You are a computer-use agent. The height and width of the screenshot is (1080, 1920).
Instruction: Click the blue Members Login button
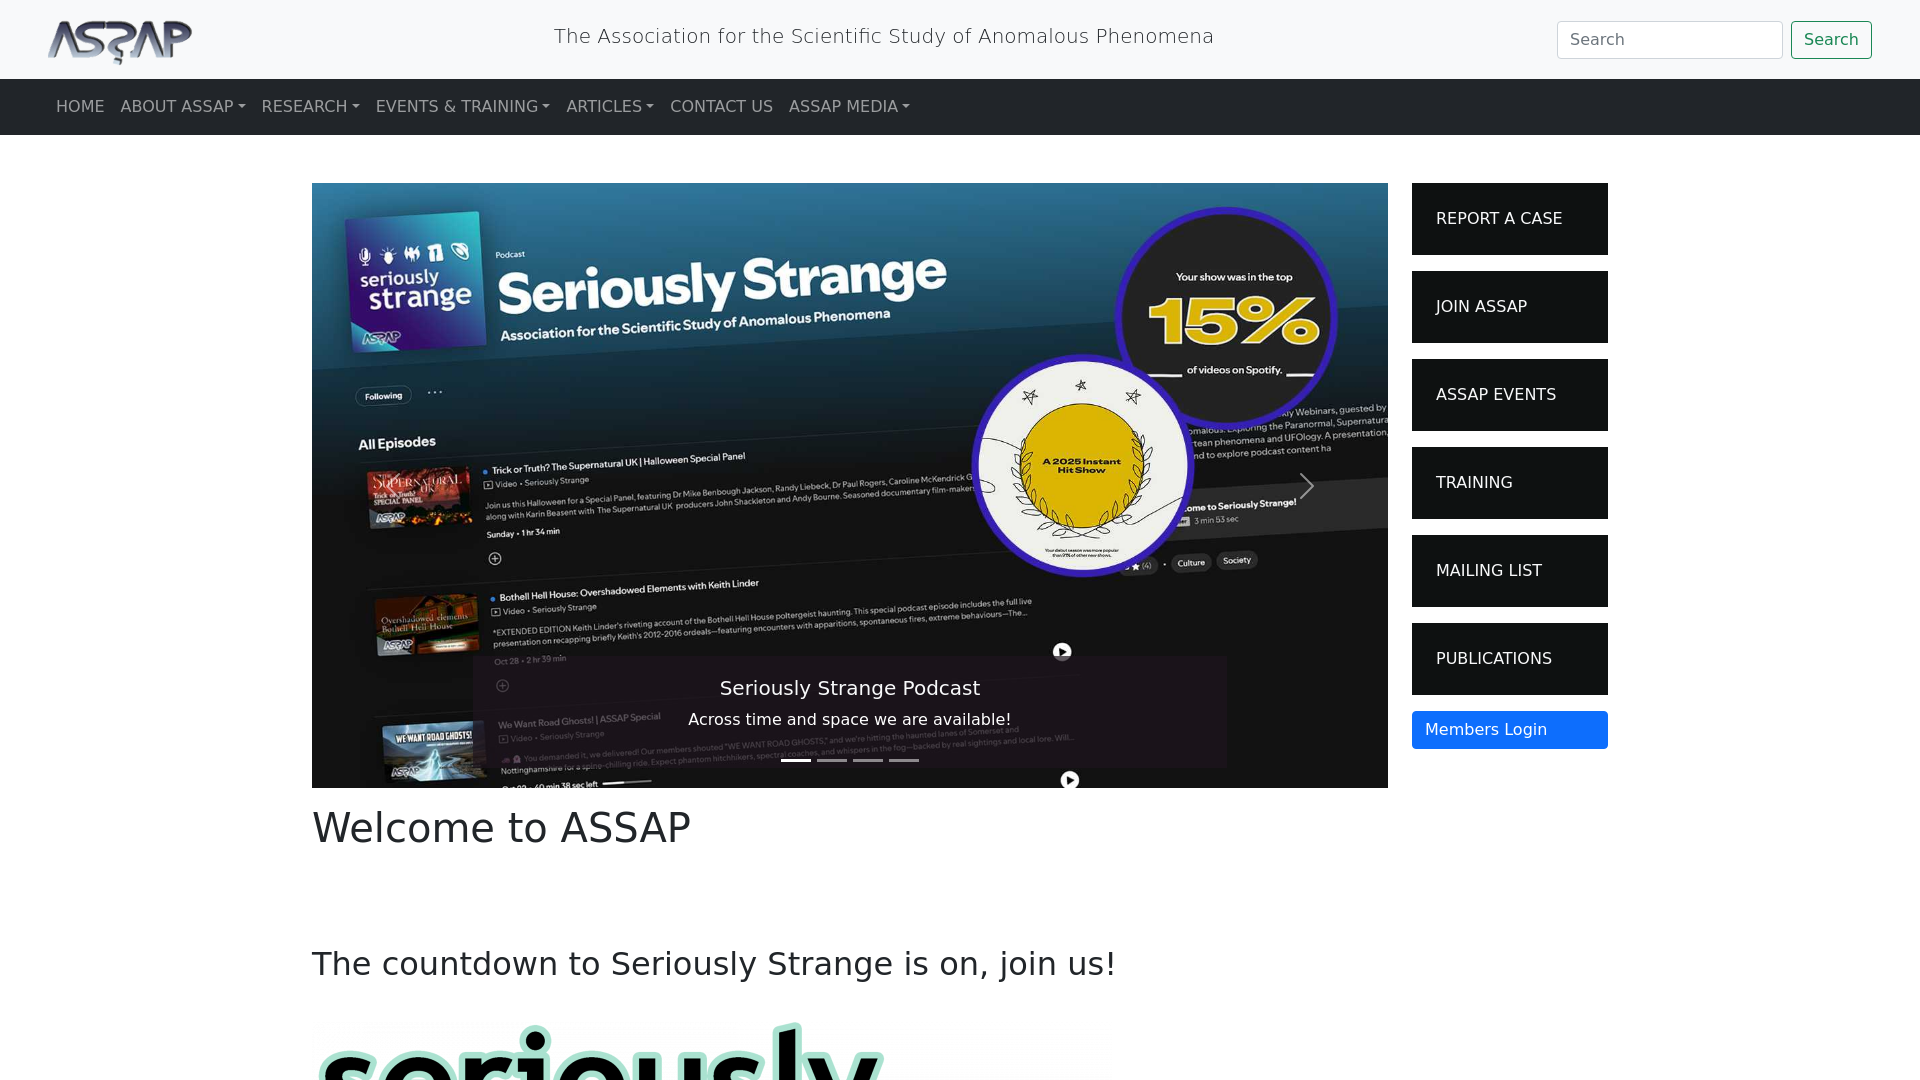click(1510, 730)
